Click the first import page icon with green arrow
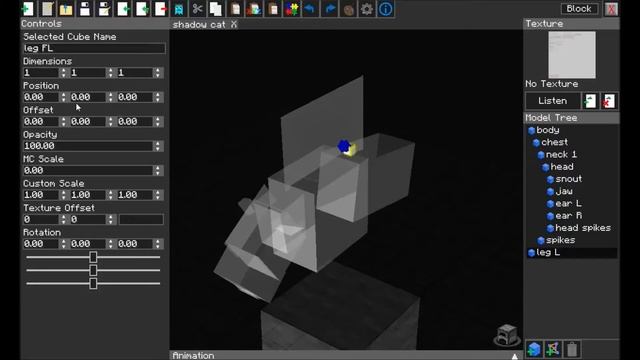Viewport: 640px width, 360px height. pos(123,9)
